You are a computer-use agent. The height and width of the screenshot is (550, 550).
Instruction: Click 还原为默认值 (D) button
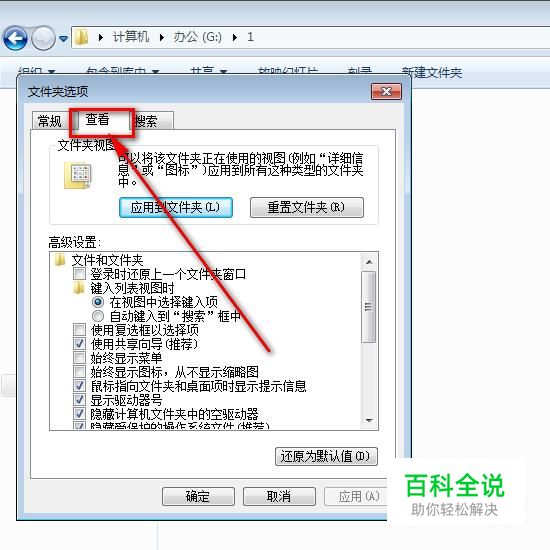click(x=326, y=456)
